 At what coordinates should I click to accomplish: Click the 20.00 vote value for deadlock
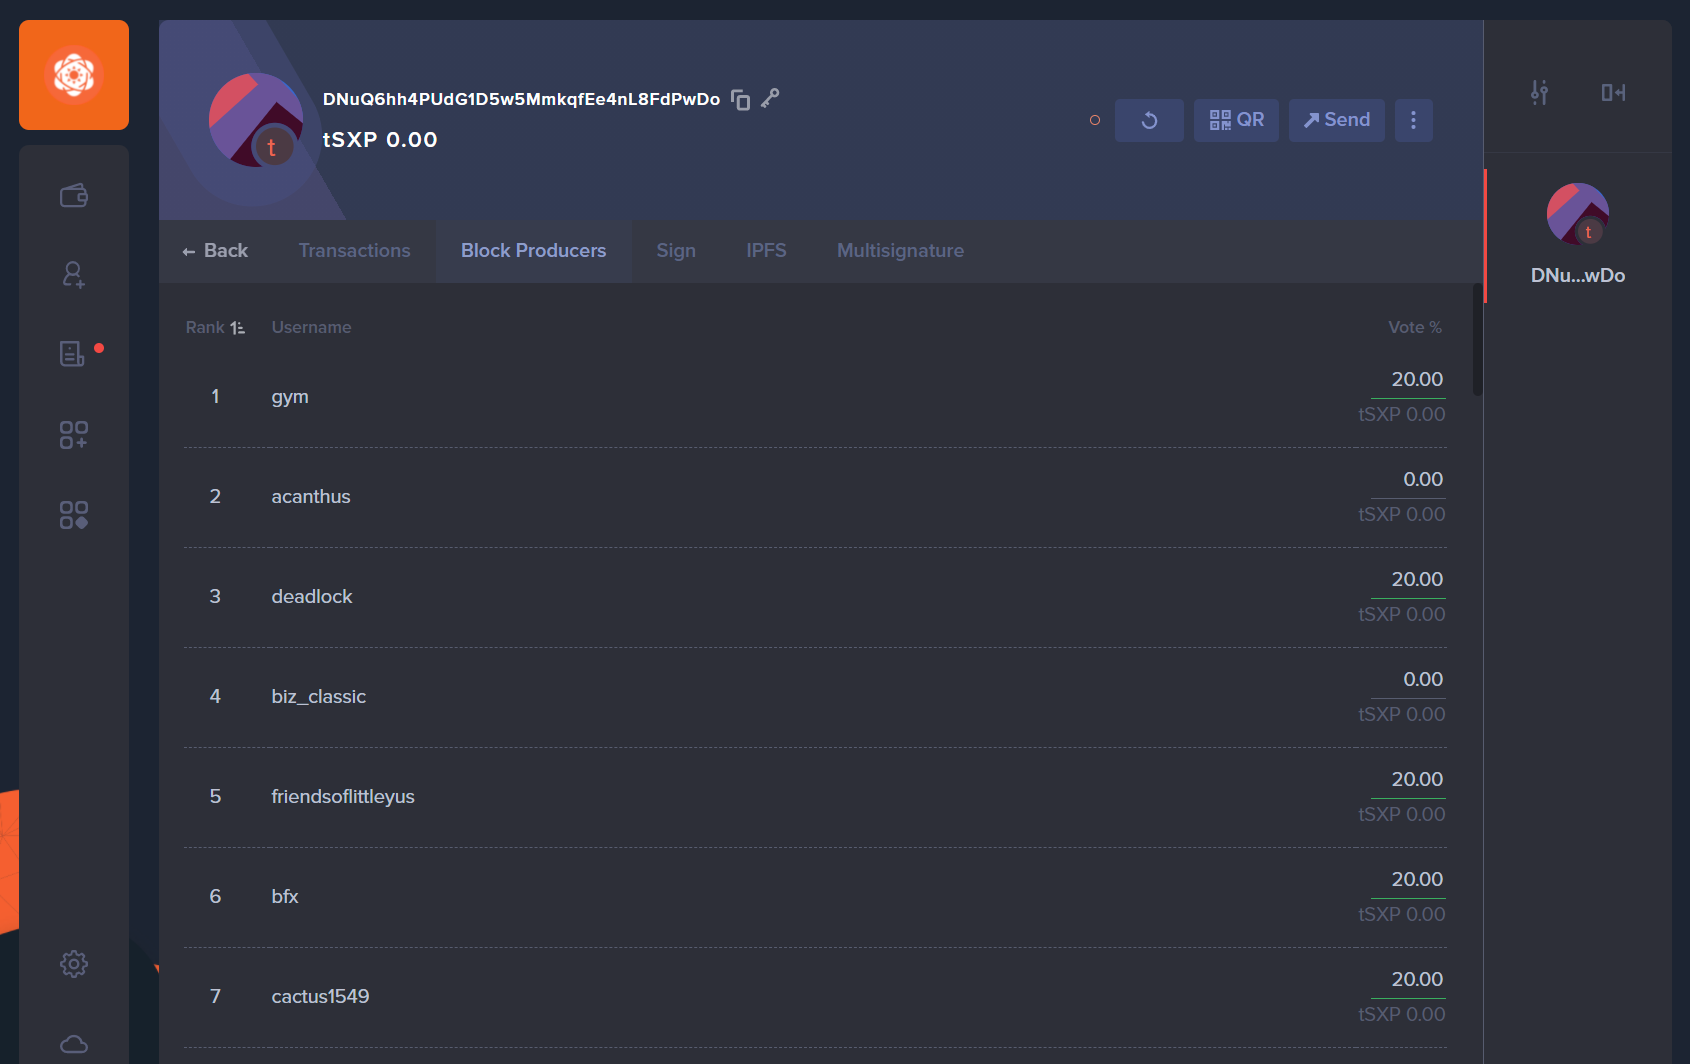tap(1417, 580)
